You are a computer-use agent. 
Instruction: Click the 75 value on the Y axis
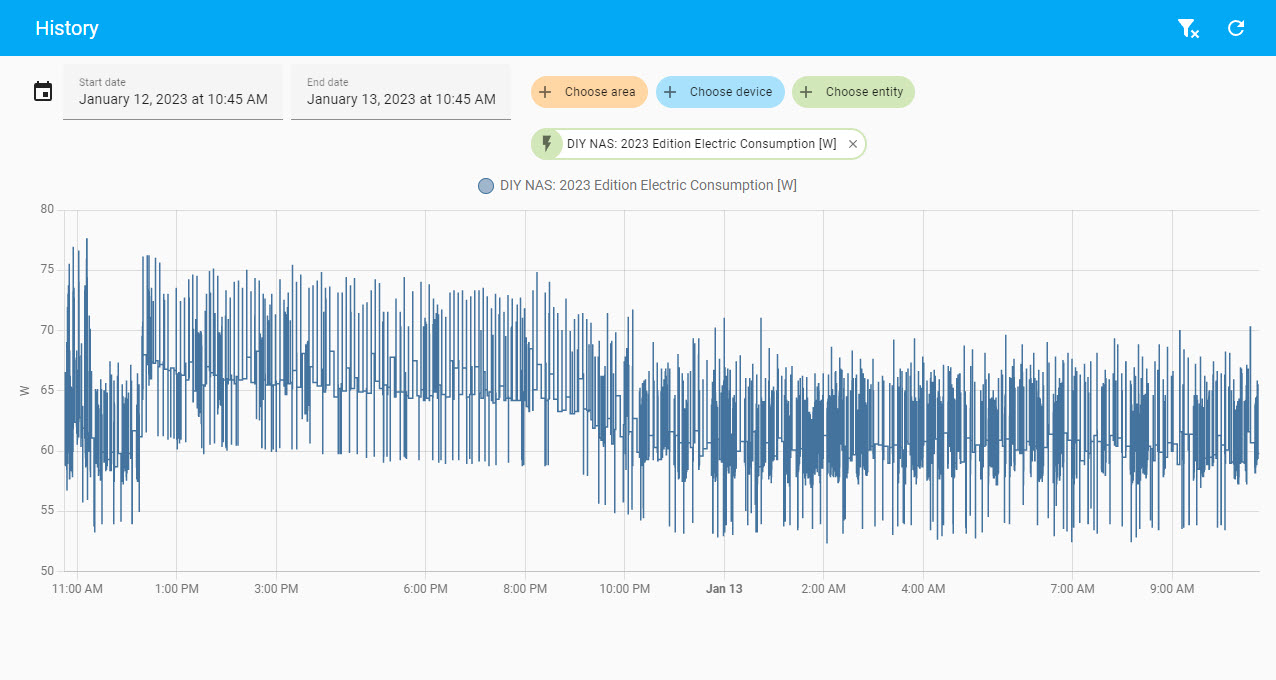pyautogui.click(x=47, y=270)
